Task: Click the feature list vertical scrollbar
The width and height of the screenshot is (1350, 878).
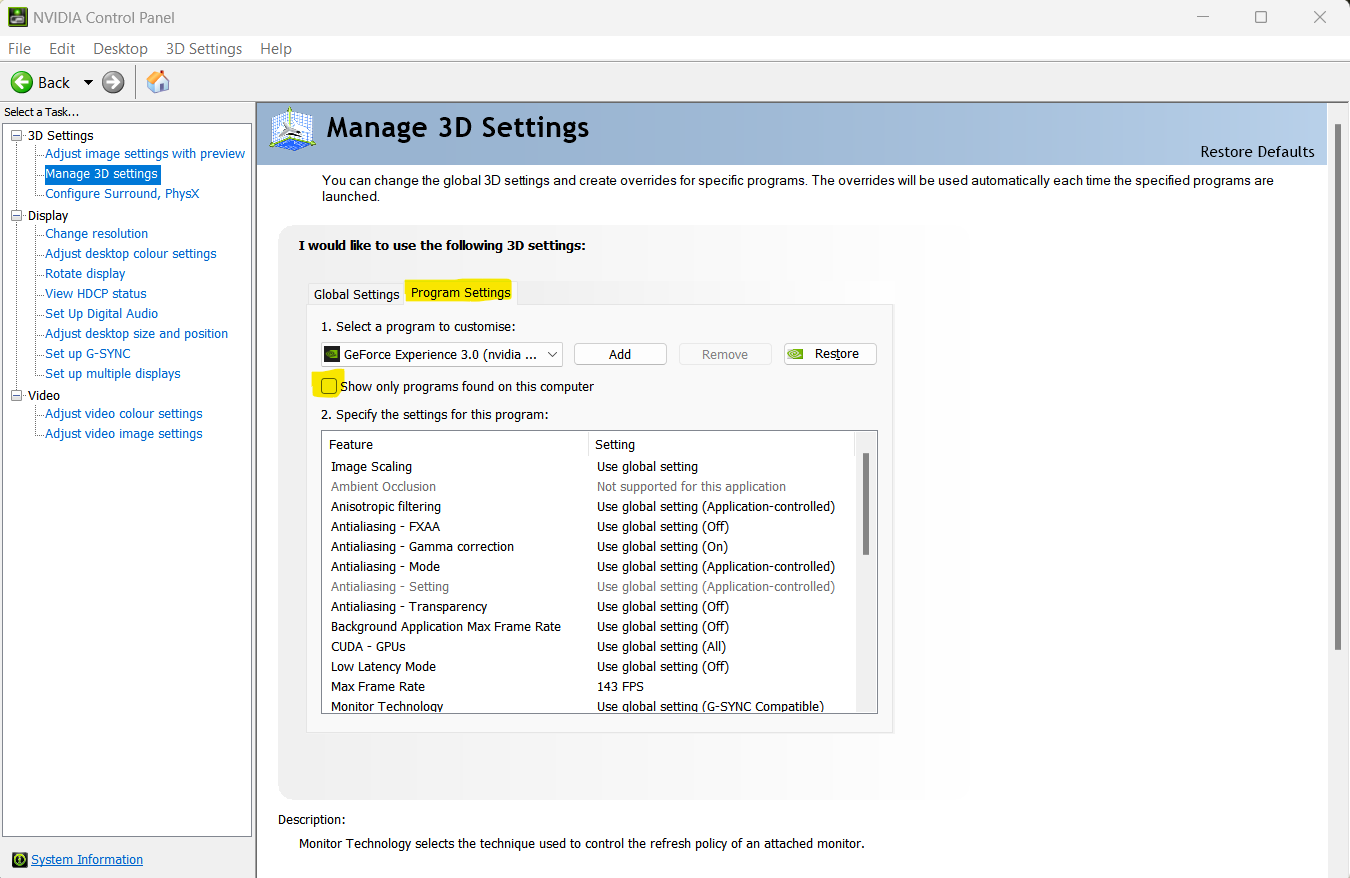Action: pyautogui.click(x=866, y=503)
